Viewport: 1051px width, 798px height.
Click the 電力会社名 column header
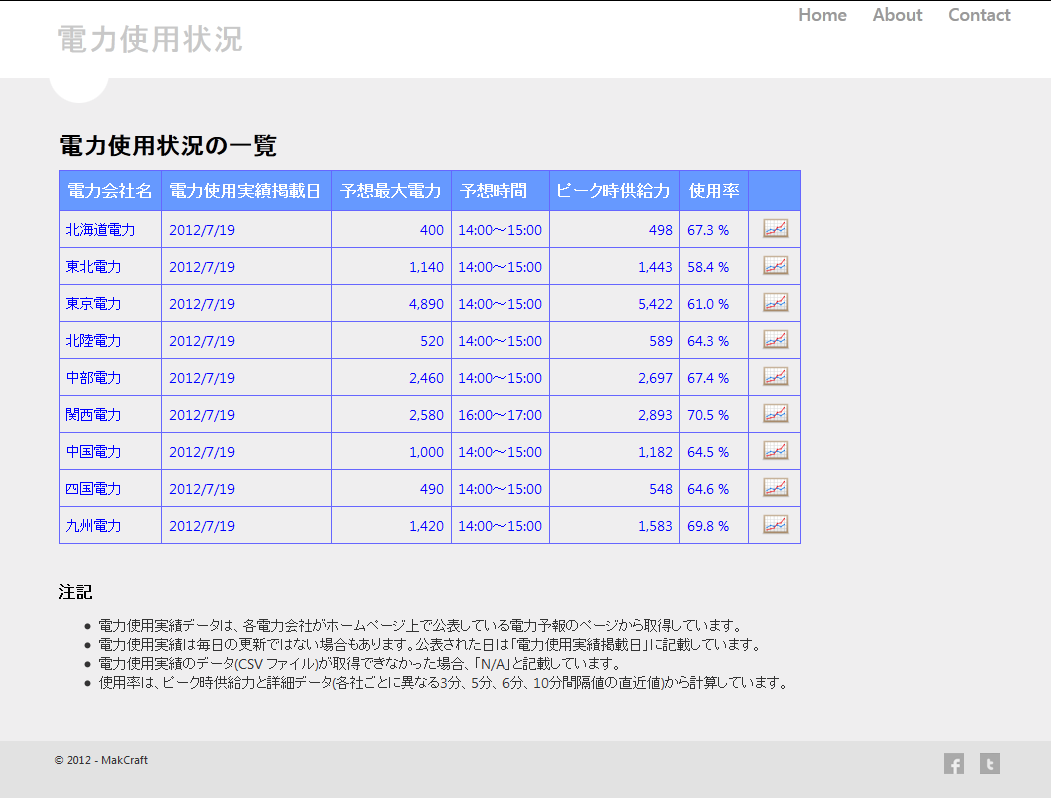click(110, 191)
